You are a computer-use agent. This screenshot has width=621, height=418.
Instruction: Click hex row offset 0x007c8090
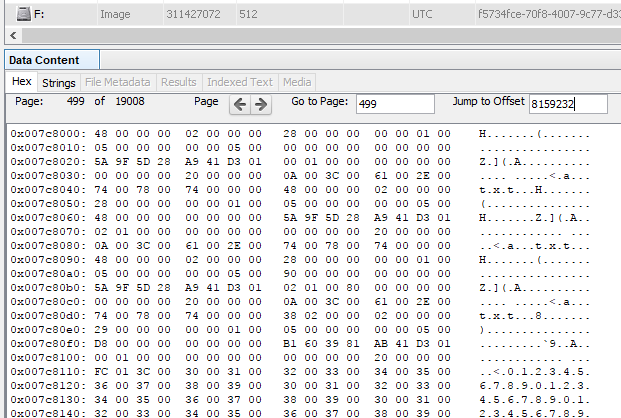[x=48, y=260]
